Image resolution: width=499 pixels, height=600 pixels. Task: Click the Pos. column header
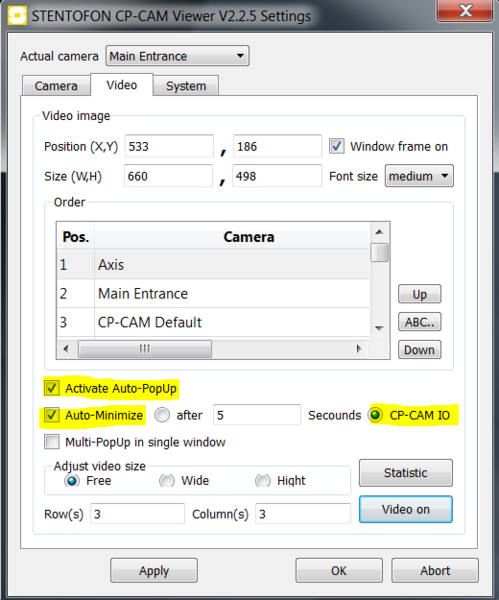click(x=76, y=237)
